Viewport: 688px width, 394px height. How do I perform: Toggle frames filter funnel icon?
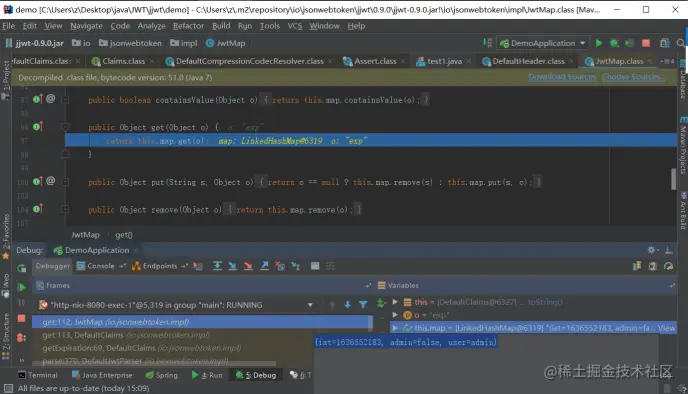(x=363, y=304)
